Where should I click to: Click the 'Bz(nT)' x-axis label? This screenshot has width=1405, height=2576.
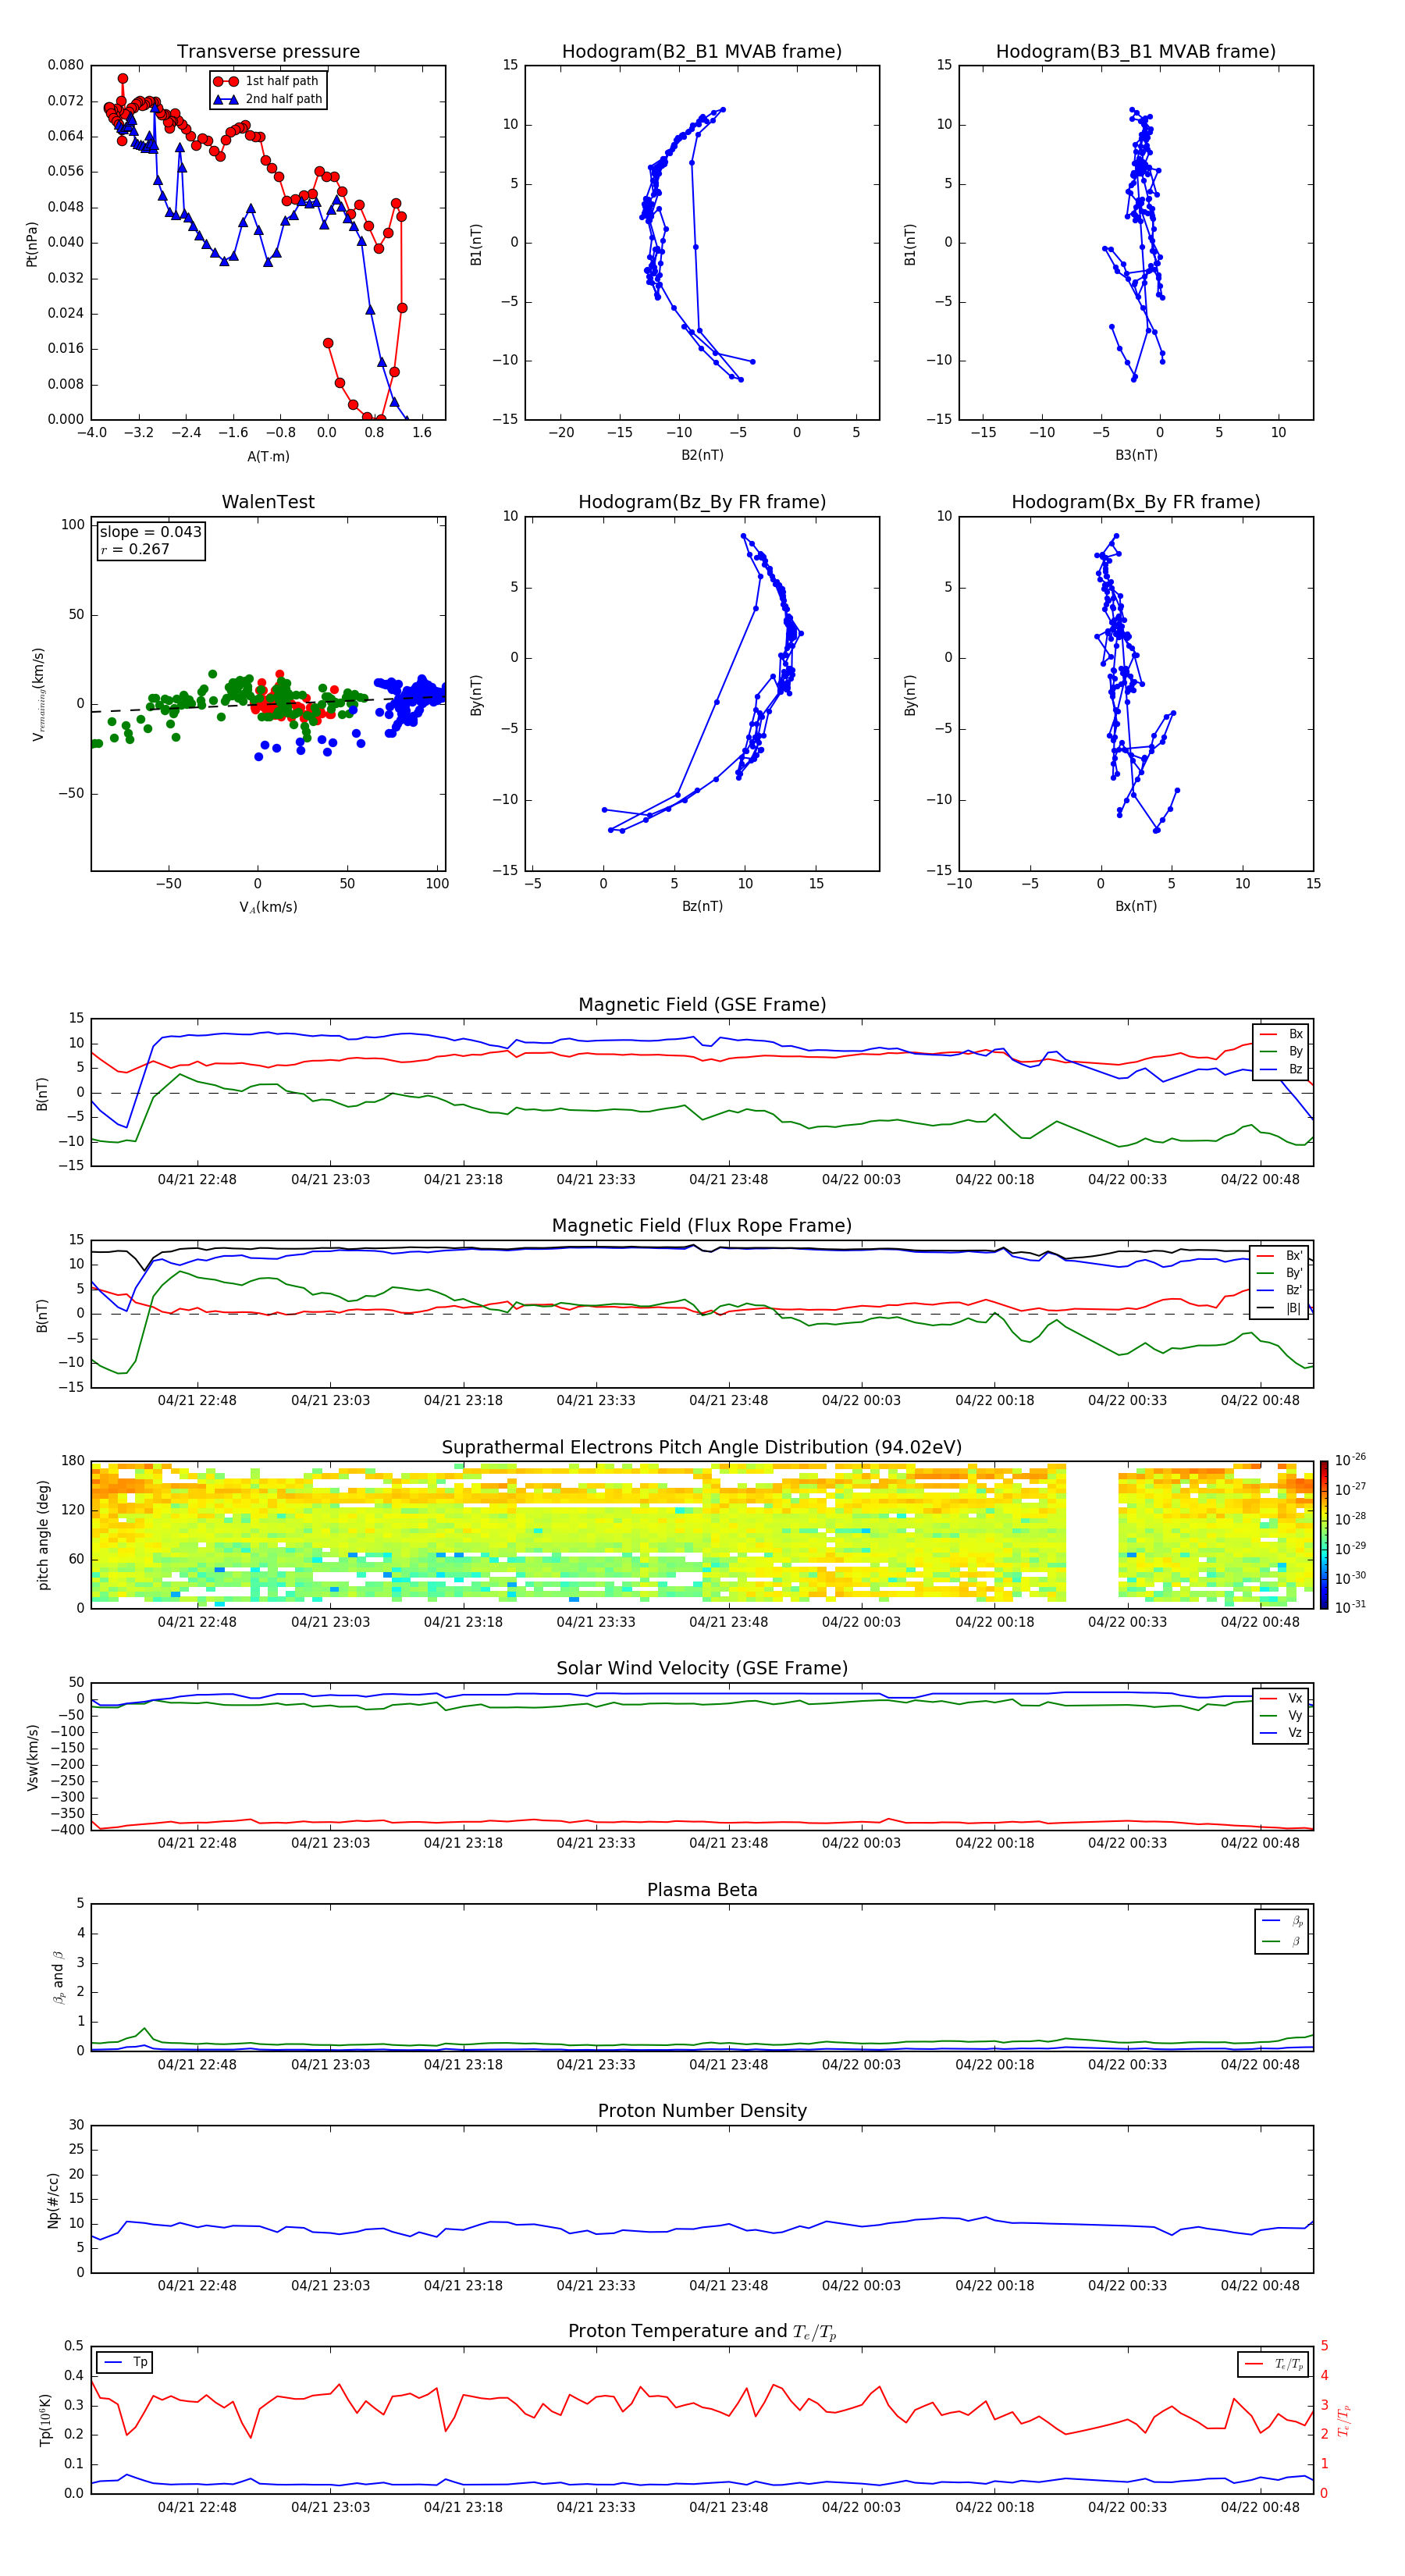pyautogui.click(x=702, y=906)
